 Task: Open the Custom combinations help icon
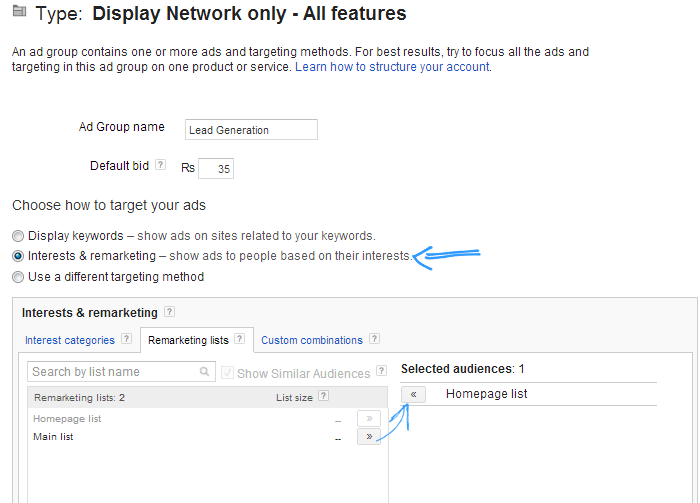point(375,339)
